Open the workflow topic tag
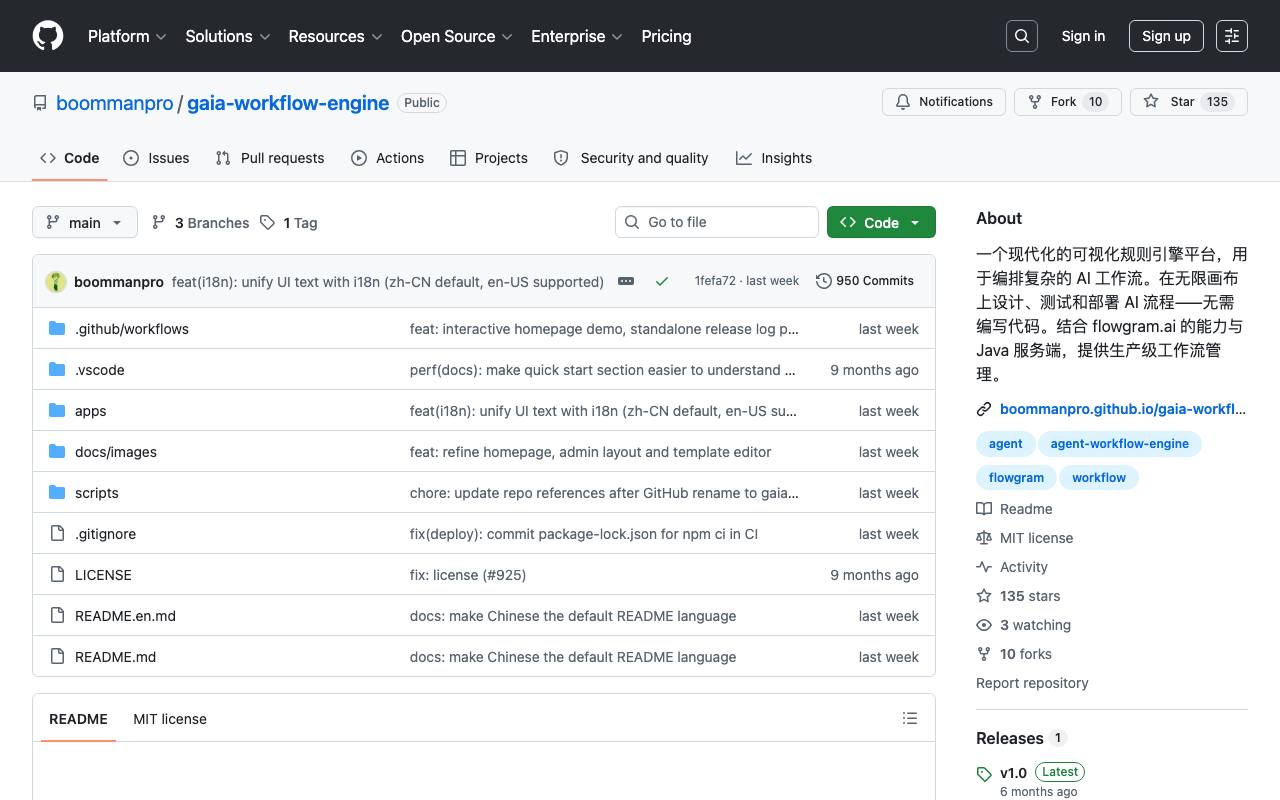Viewport: 1280px width, 800px height. 1099,477
